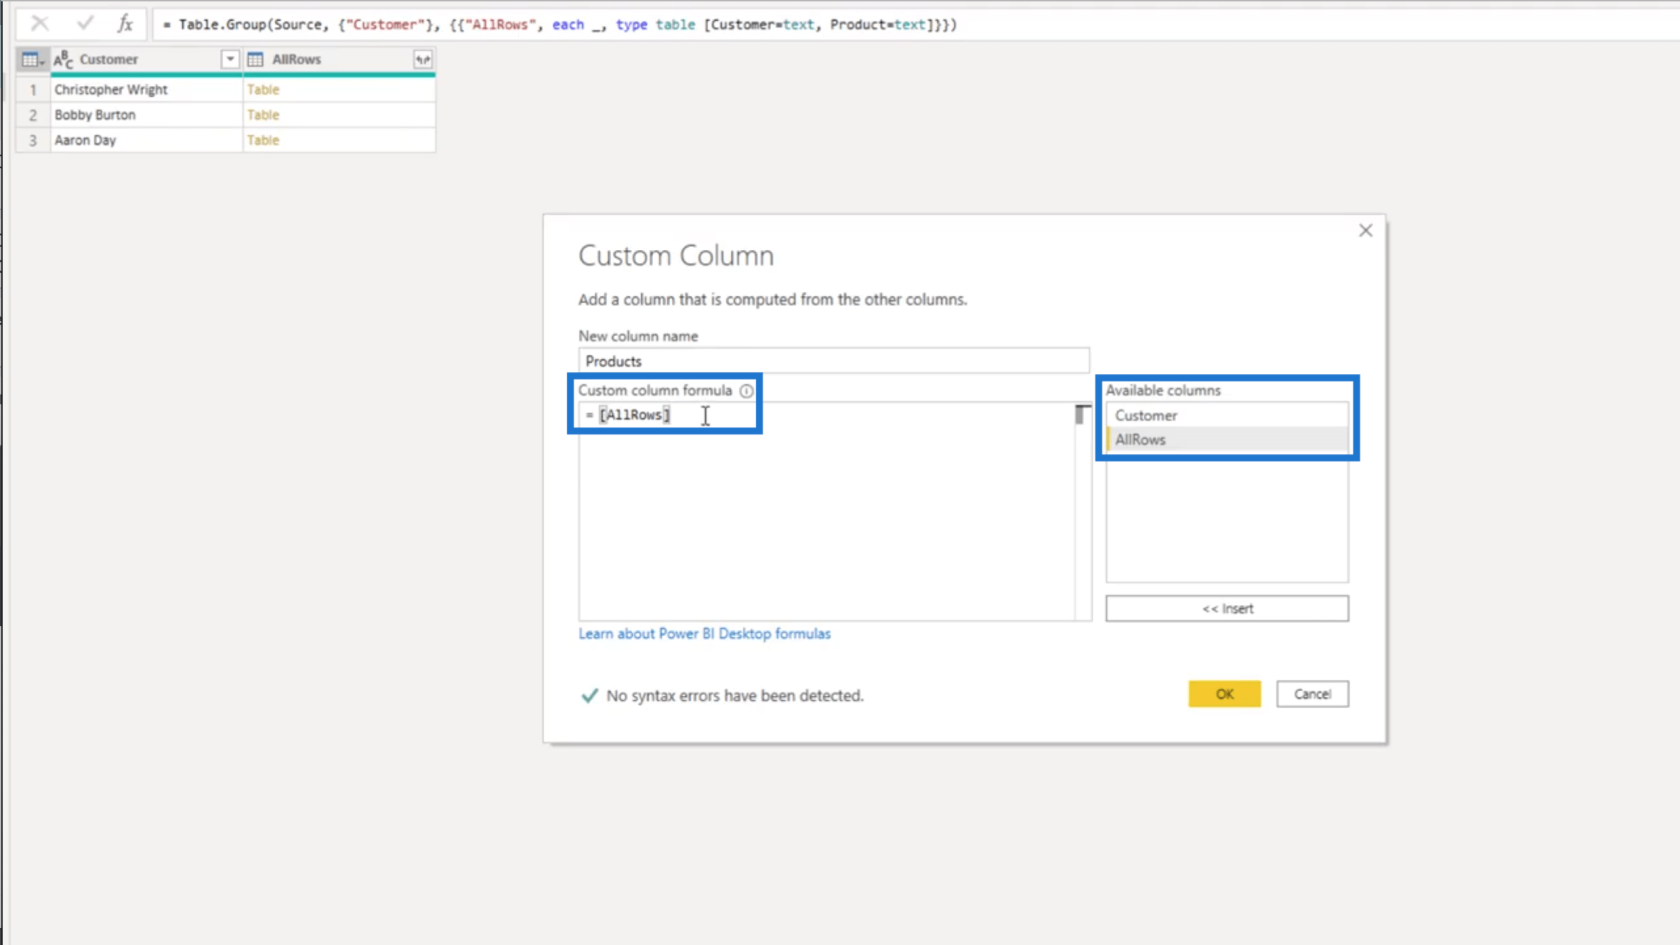Click the formula editor scrollbar thumb

point(1083,414)
